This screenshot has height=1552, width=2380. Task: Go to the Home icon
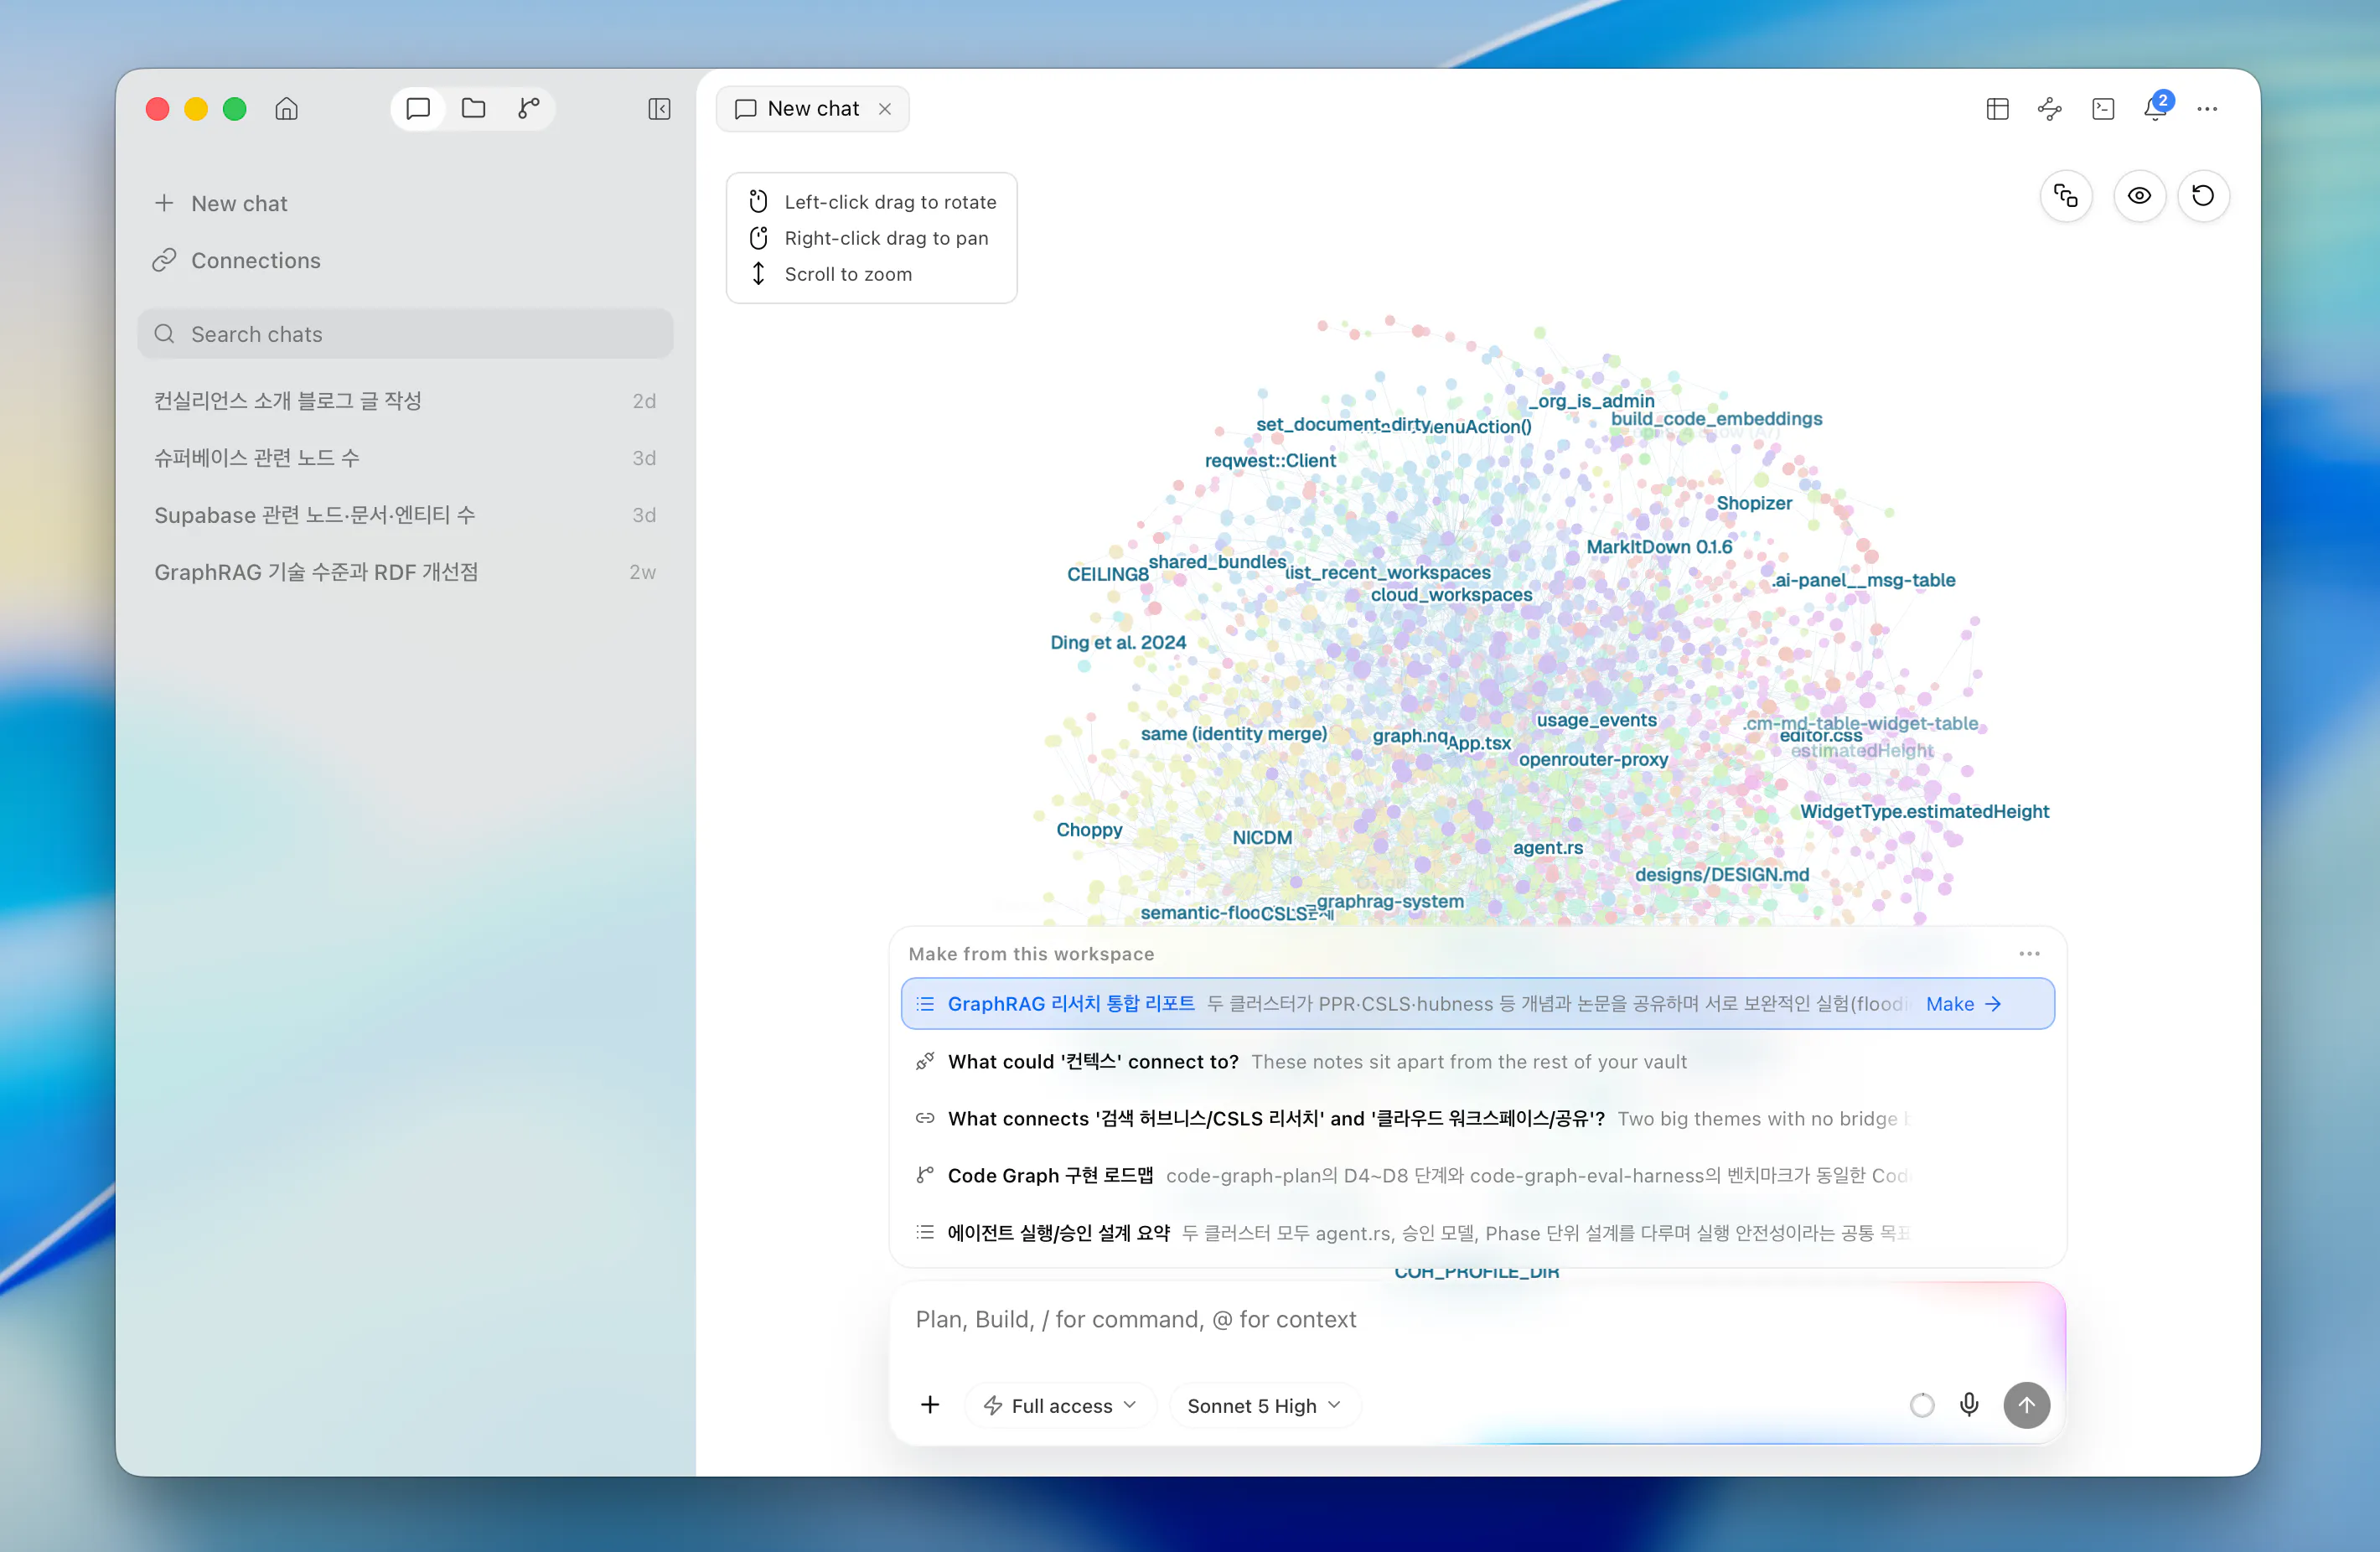[286, 108]
